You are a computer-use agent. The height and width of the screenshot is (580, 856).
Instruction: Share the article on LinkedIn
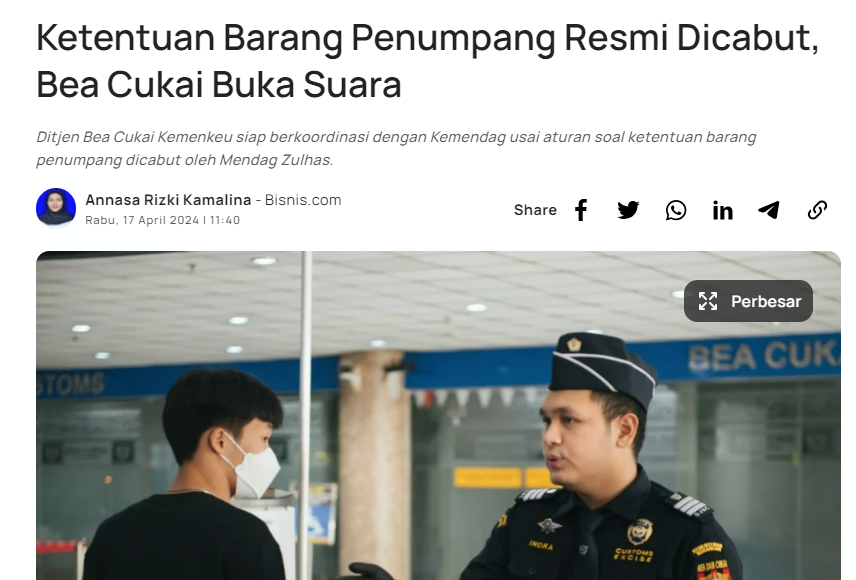click(x=722, y=210)
